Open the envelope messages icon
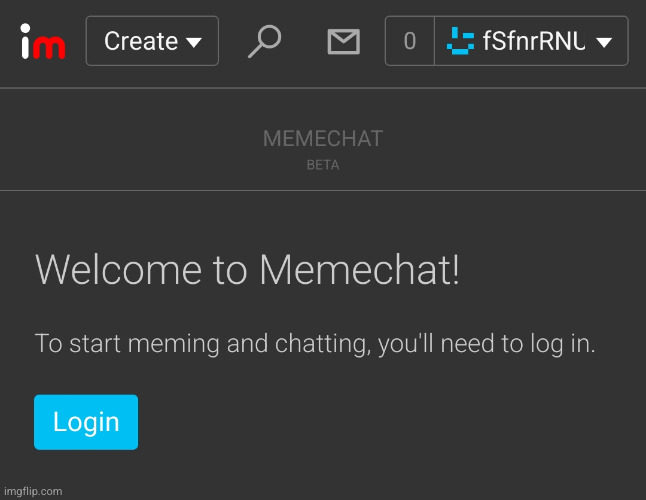 pos(344,41)
